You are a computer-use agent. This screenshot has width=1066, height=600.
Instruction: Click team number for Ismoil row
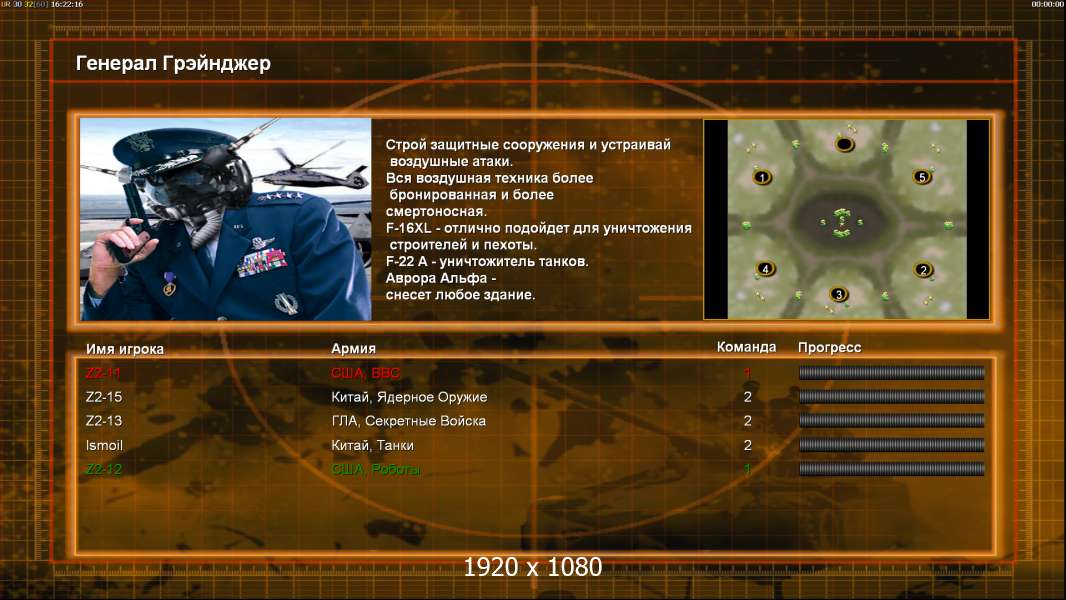tap(747, 445)
